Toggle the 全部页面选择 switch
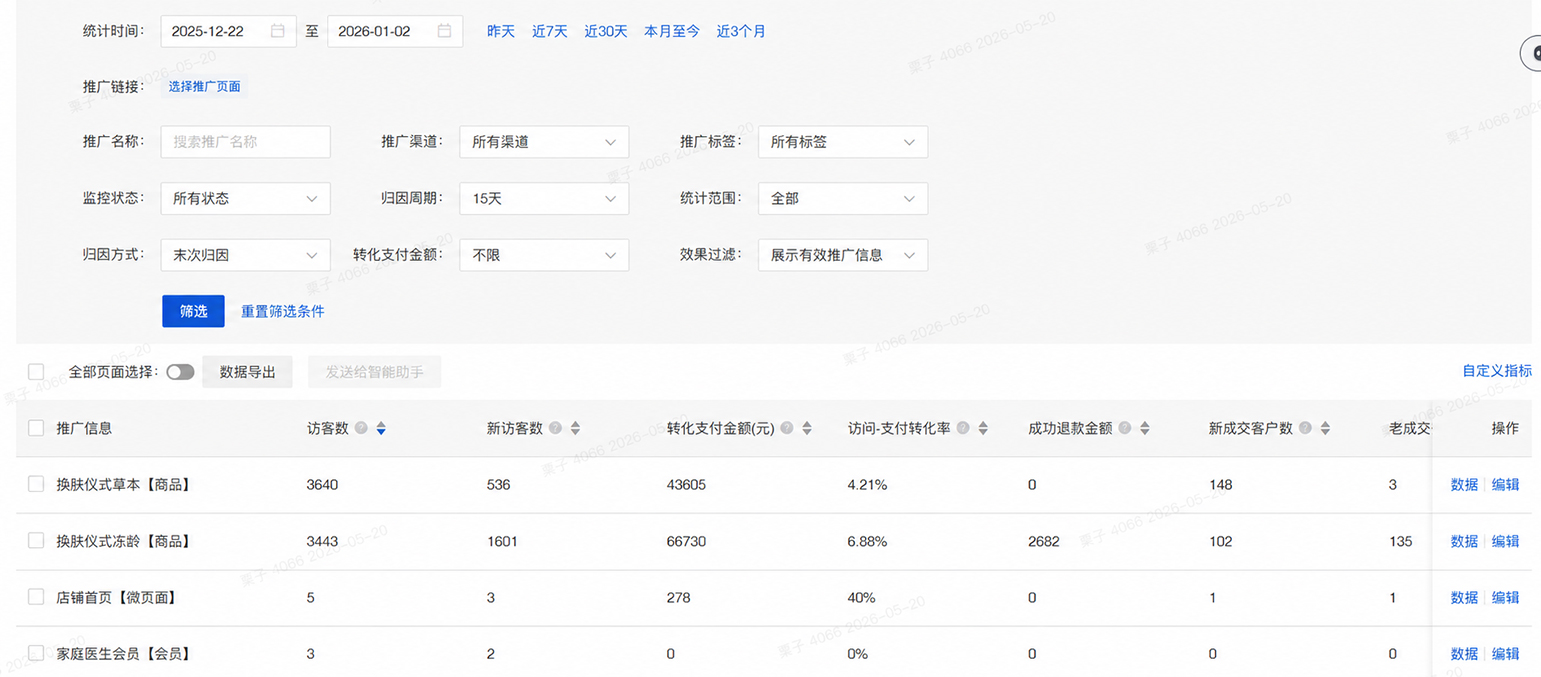The width and height of the screenshot is (1541, 677). (x=180, y=372)
